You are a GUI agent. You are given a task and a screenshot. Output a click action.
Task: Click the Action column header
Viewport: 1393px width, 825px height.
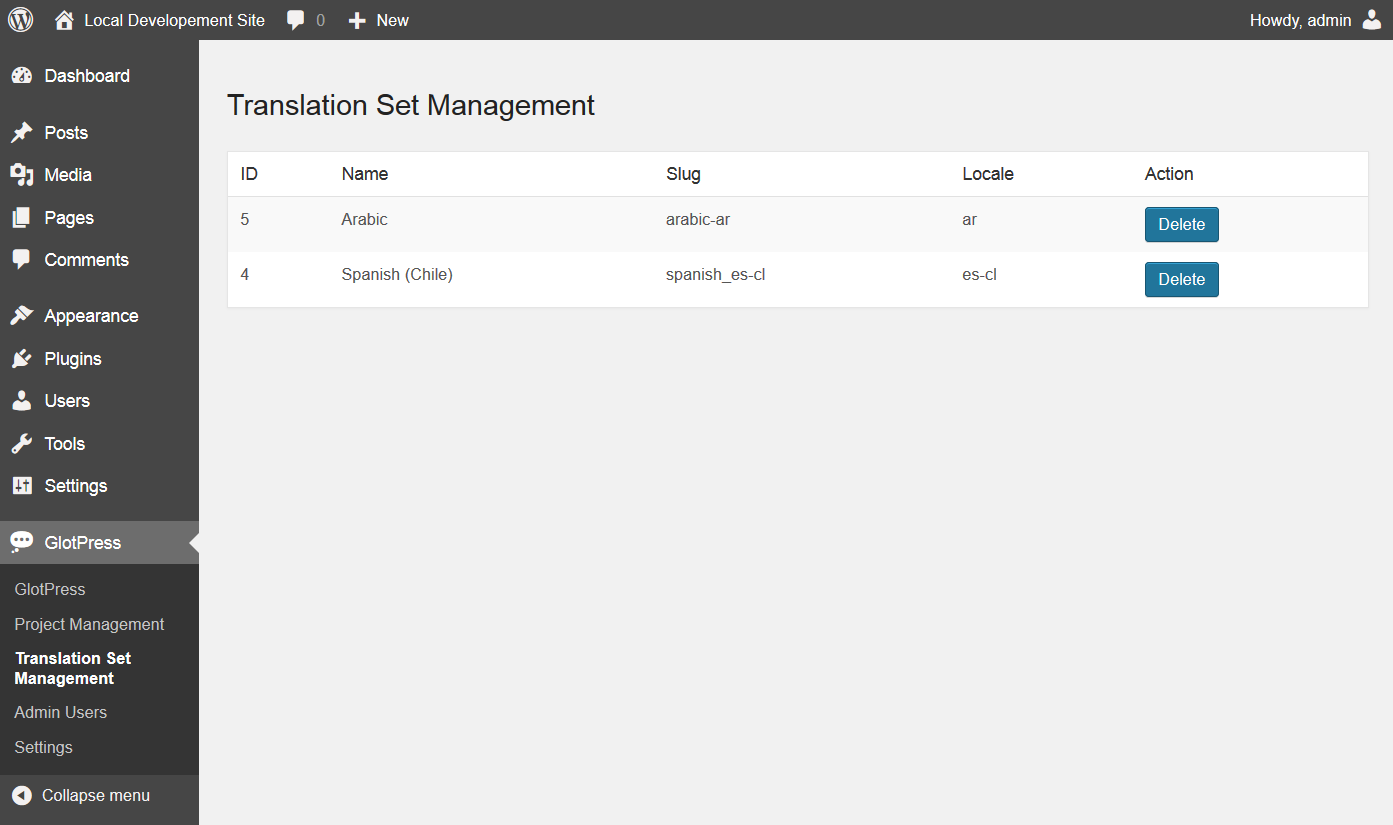[1169, 174]
